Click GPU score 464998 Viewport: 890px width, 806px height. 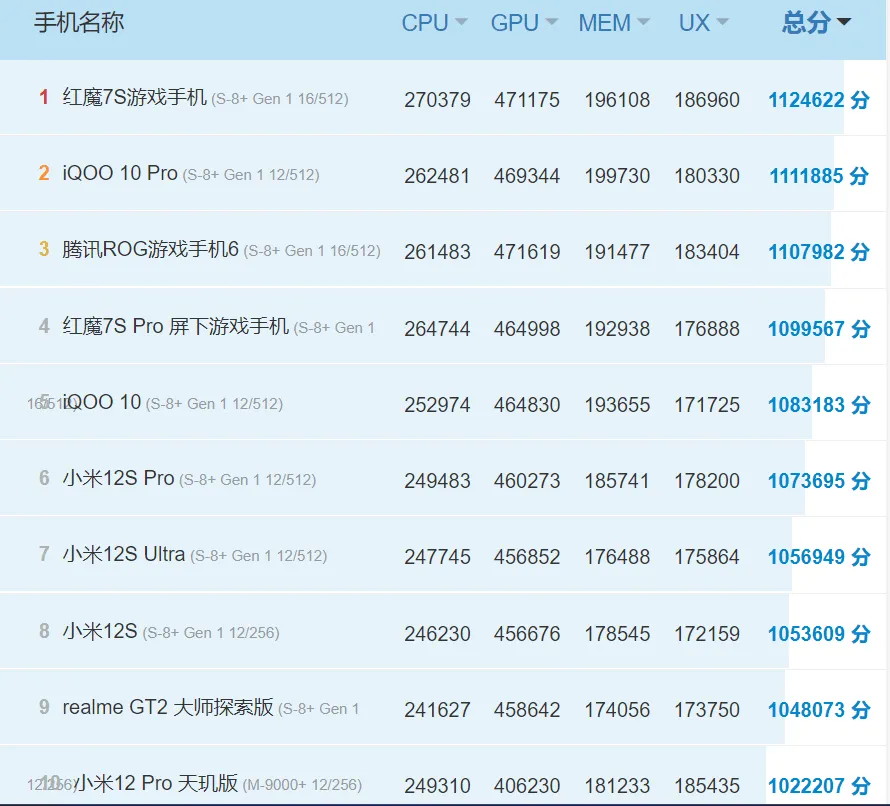coord(527,329)
